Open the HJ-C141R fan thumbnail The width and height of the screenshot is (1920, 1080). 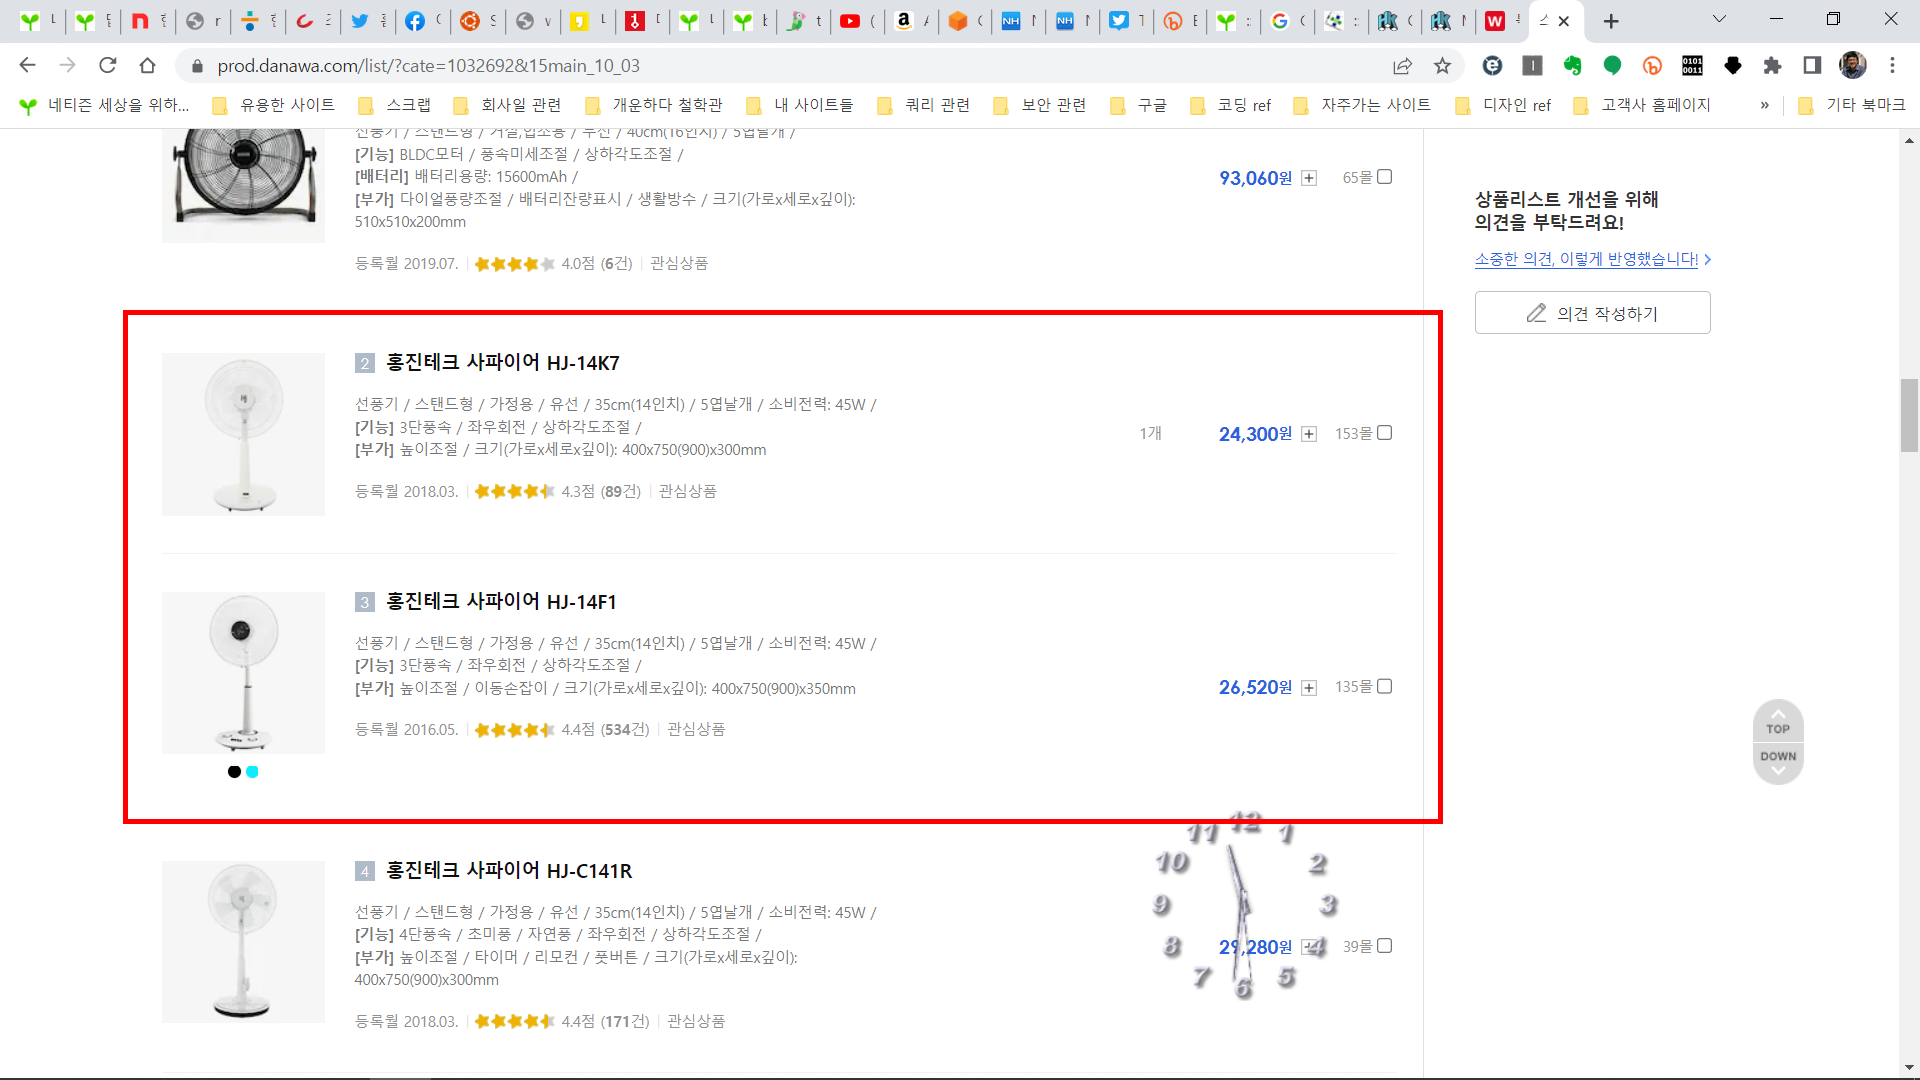click(243, 942)
